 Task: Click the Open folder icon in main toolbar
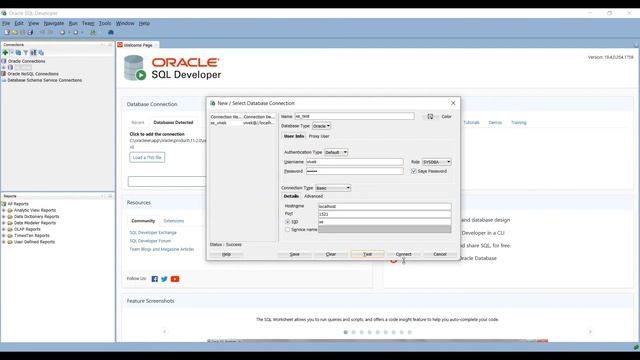click(15, 32)
